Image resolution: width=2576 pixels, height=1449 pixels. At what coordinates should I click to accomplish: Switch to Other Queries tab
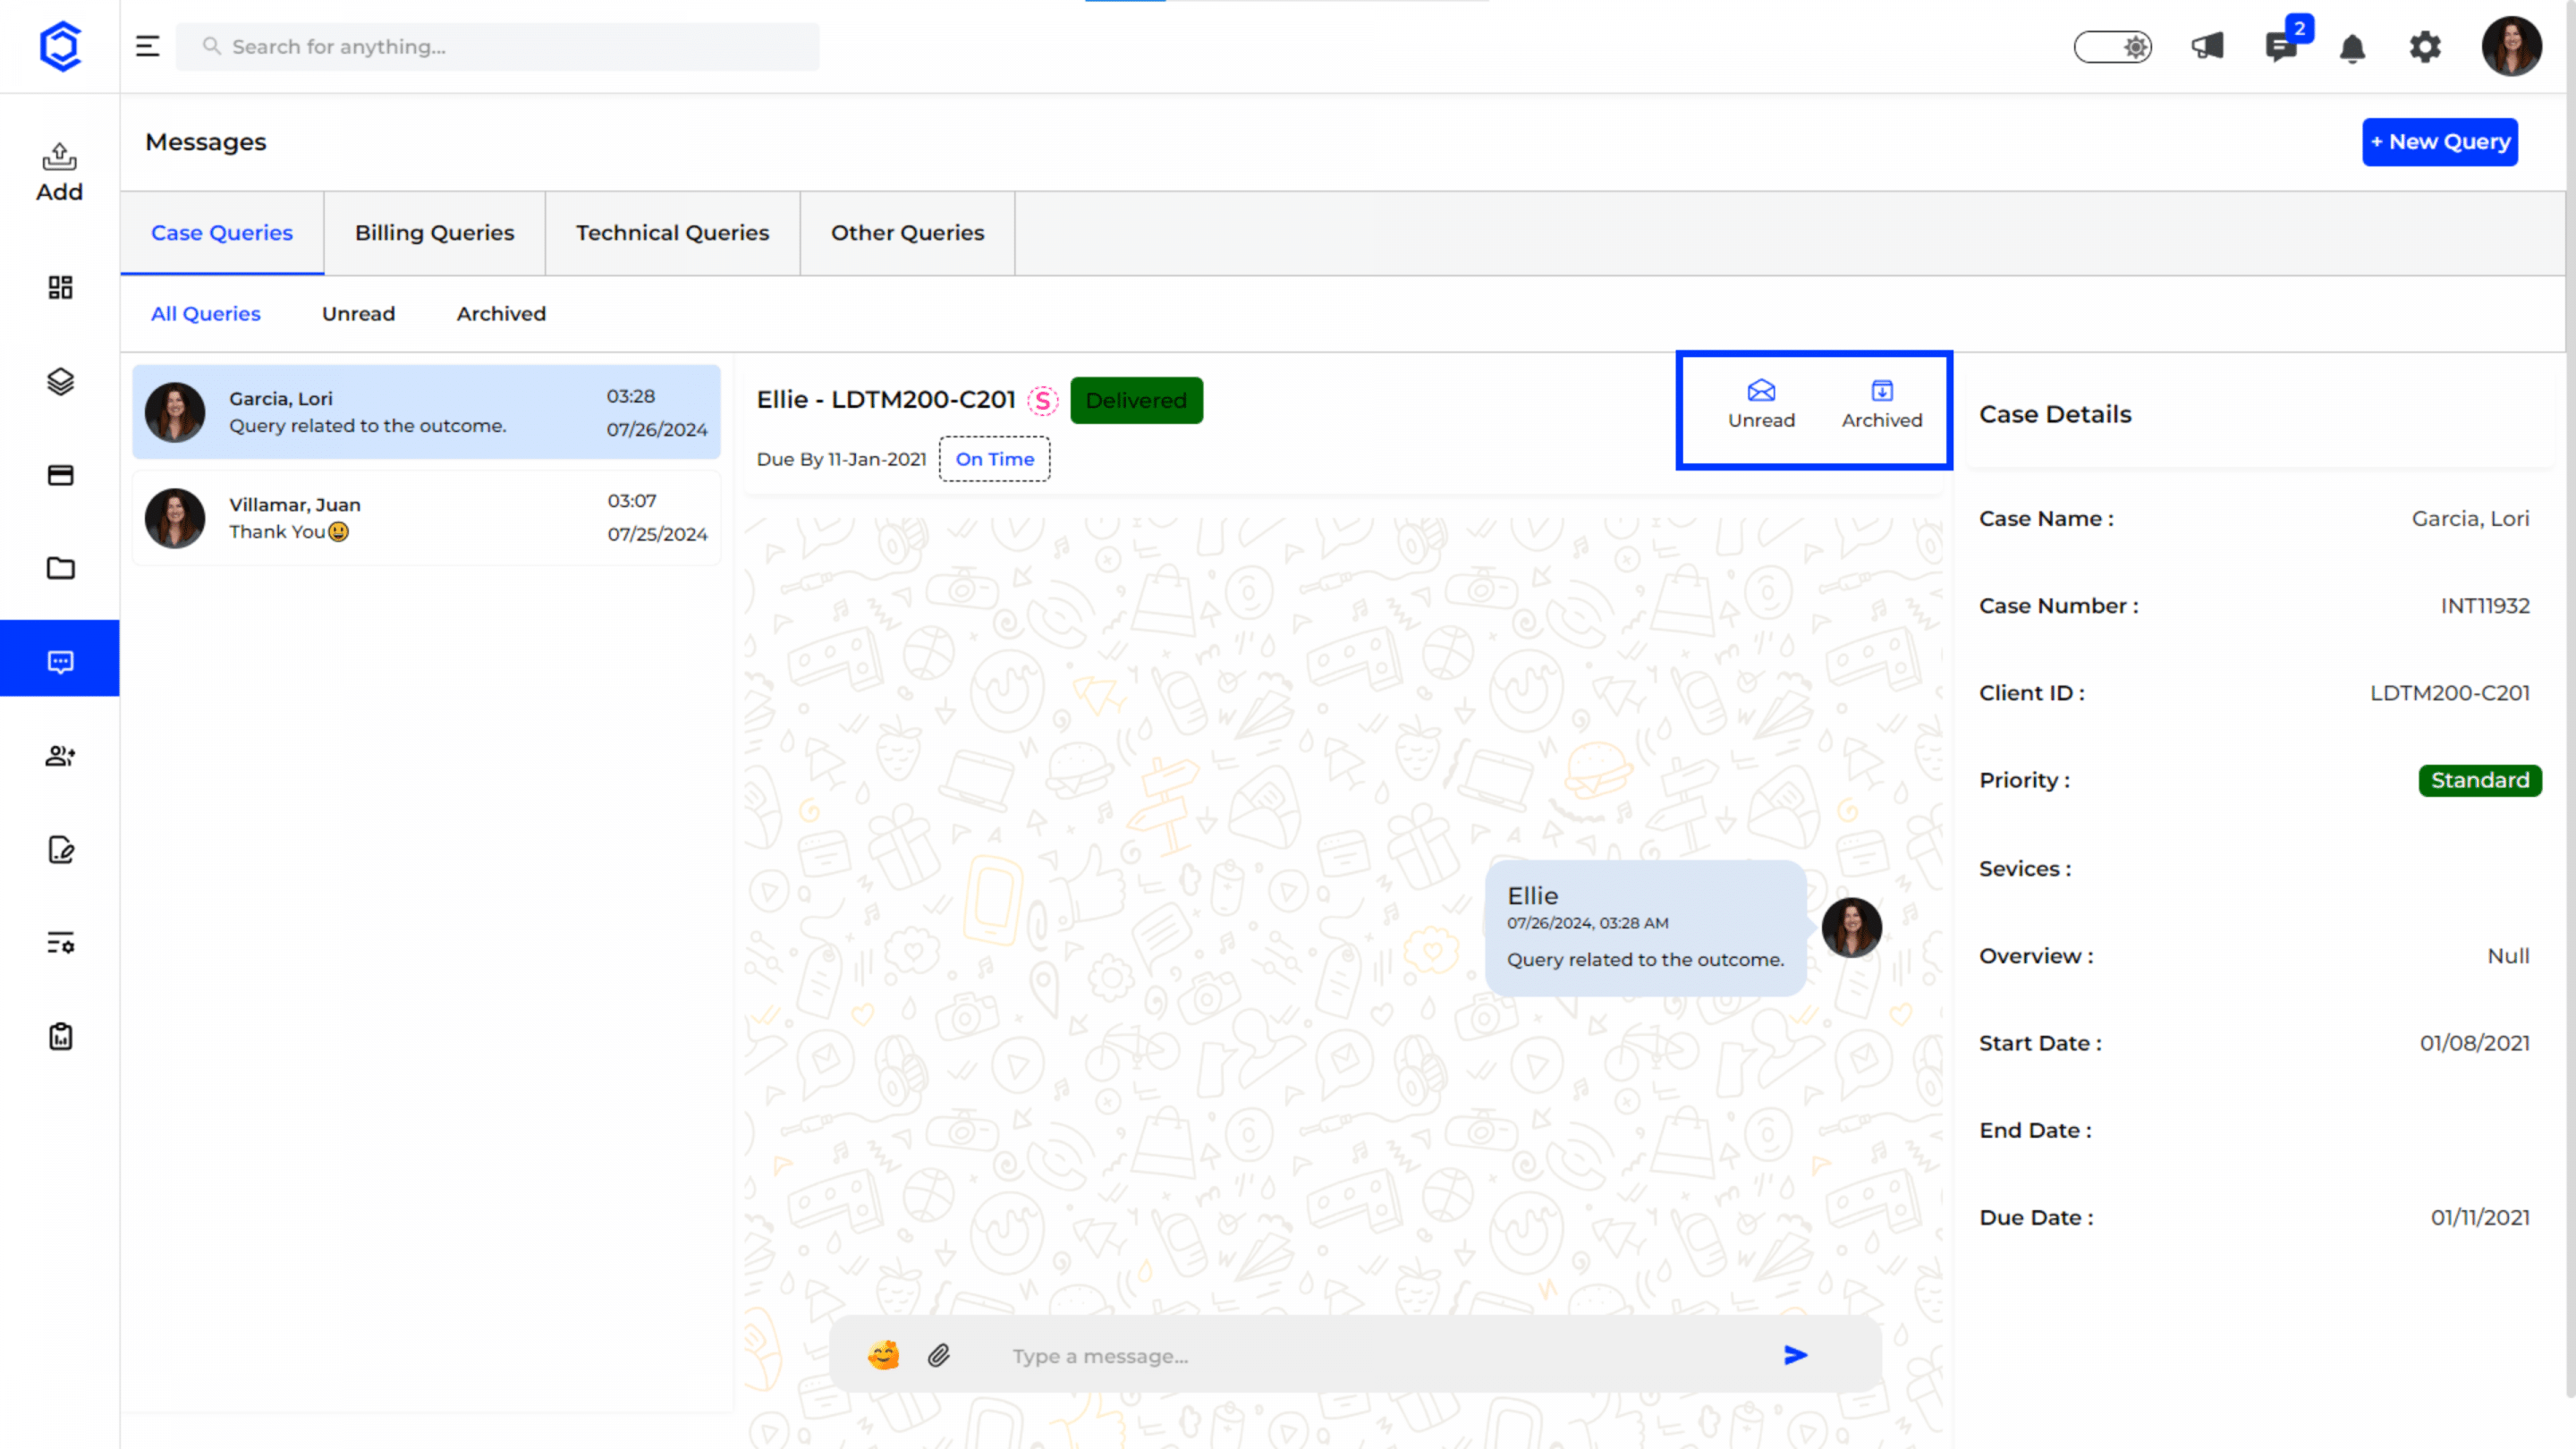point(907,233)
